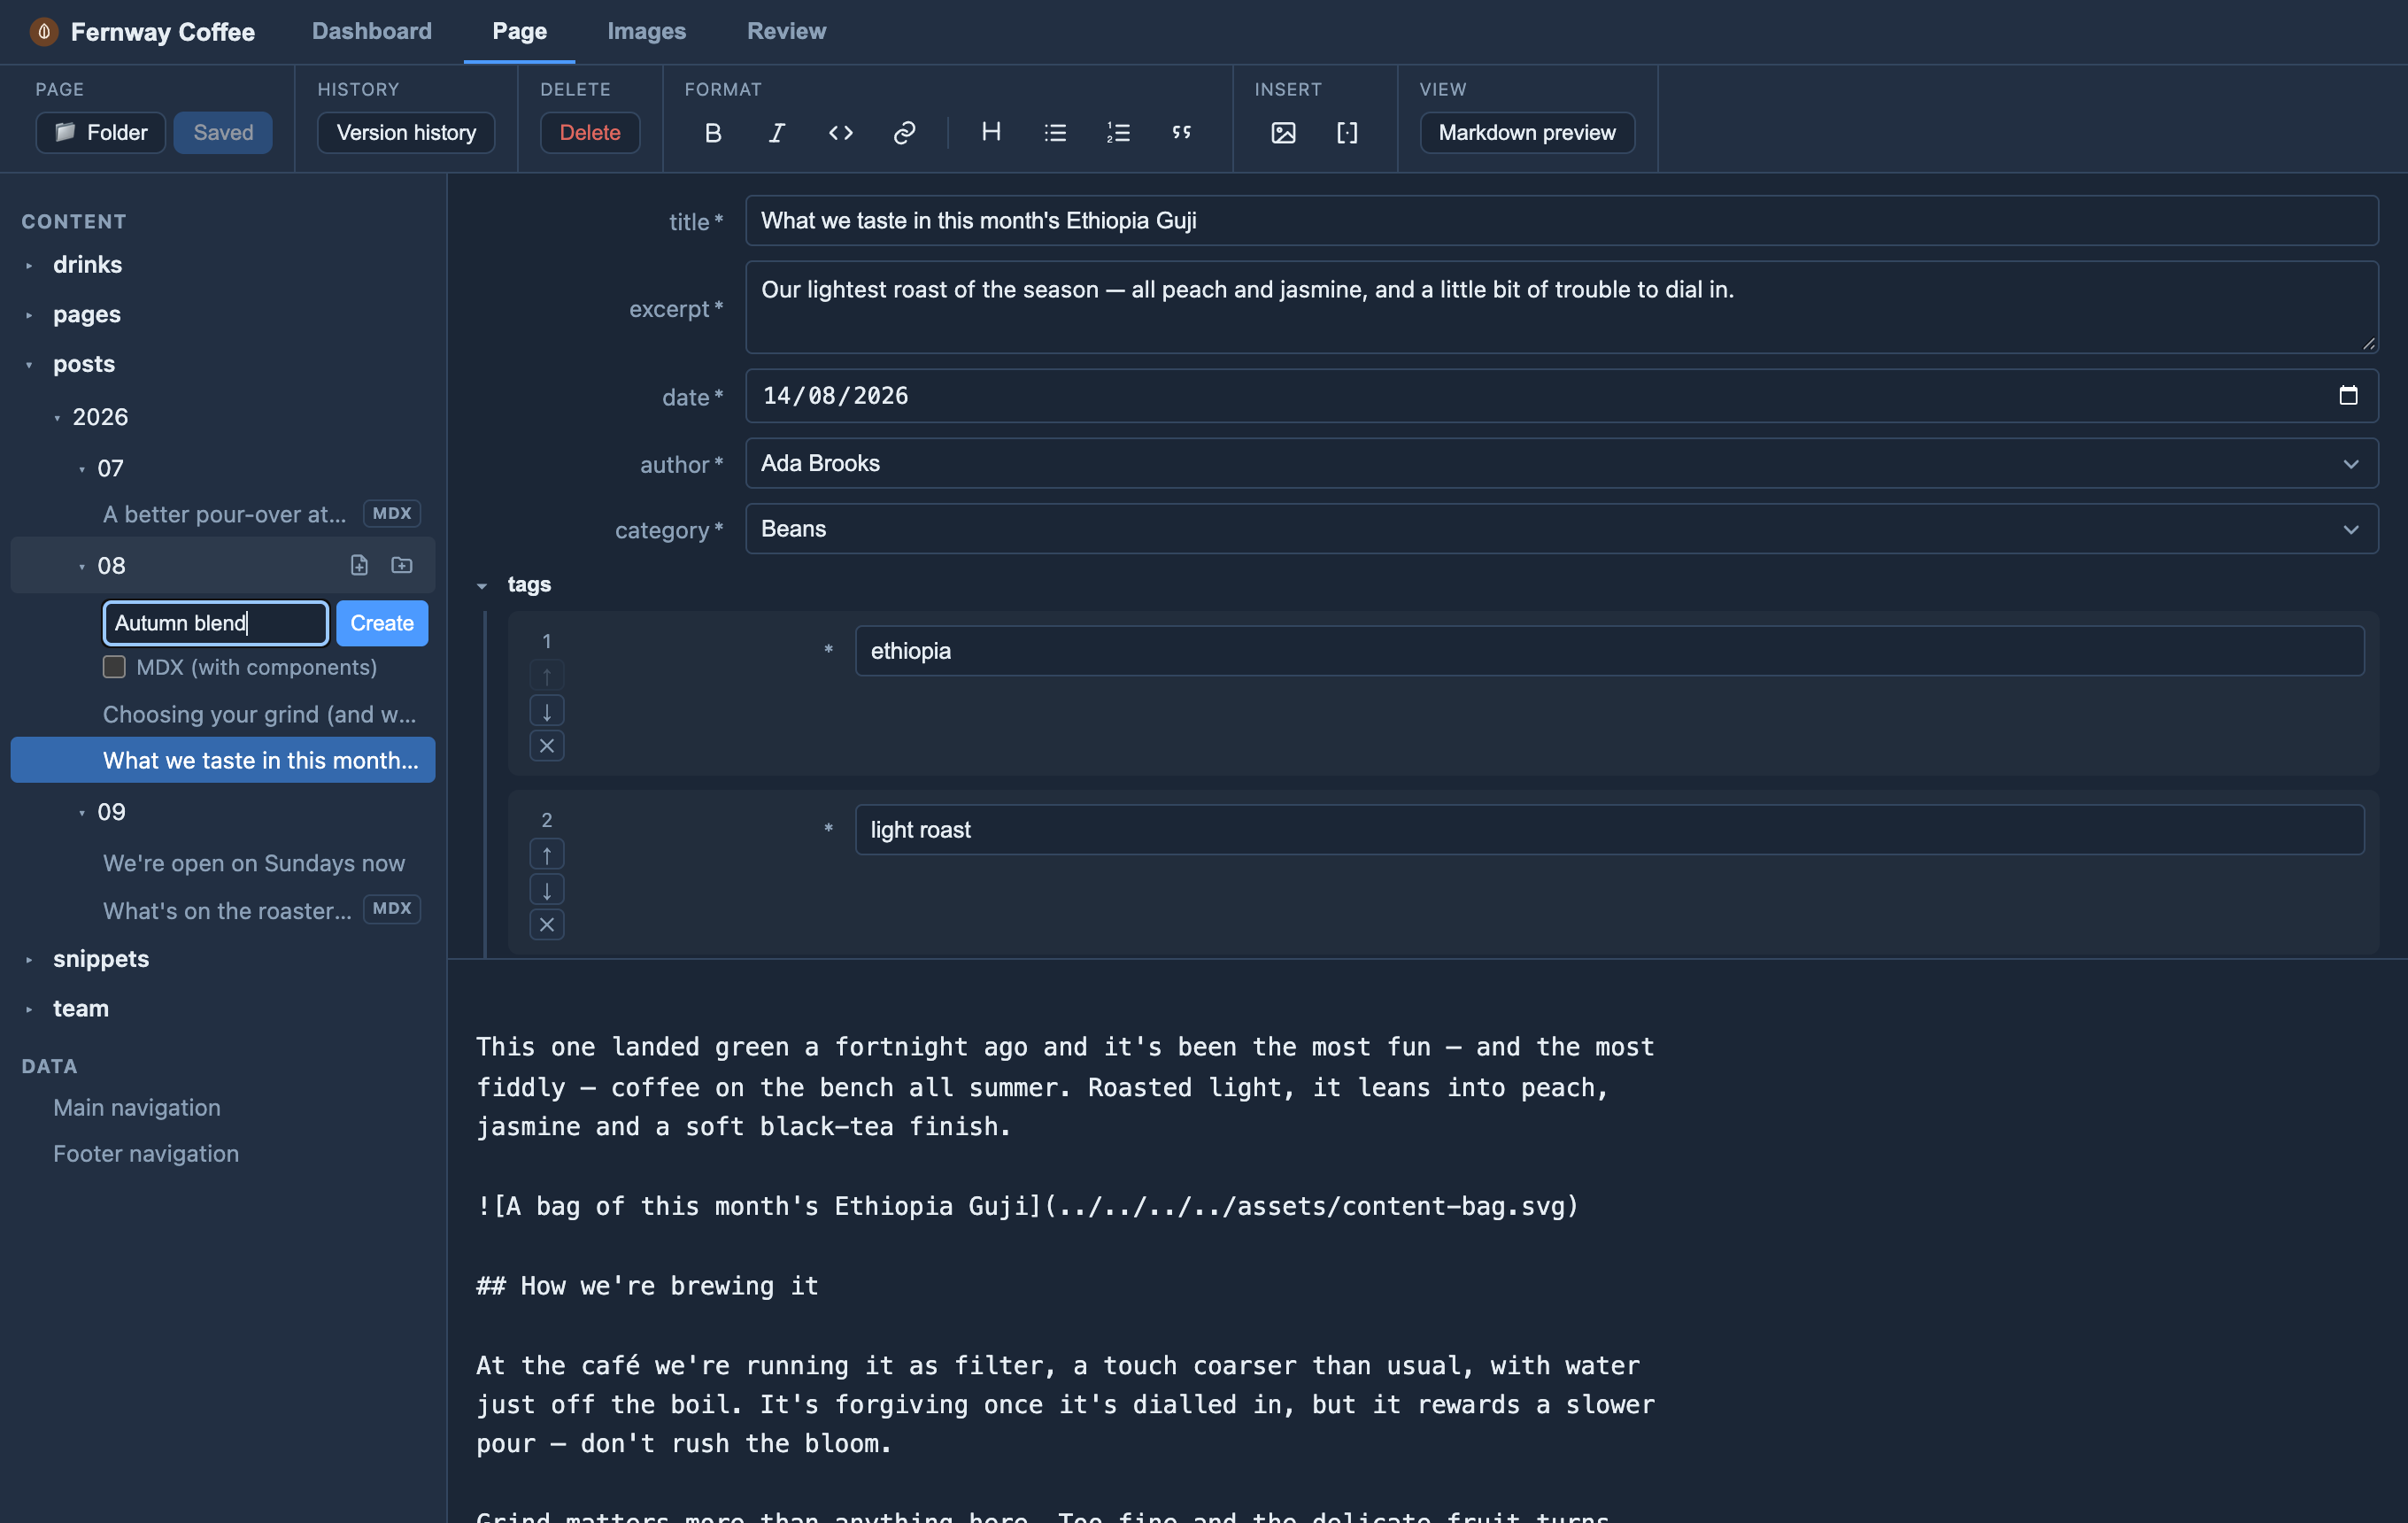2408x1523 pixels.
Task: Remove the ethiopia tag
Action: click(x=547, y=746)
